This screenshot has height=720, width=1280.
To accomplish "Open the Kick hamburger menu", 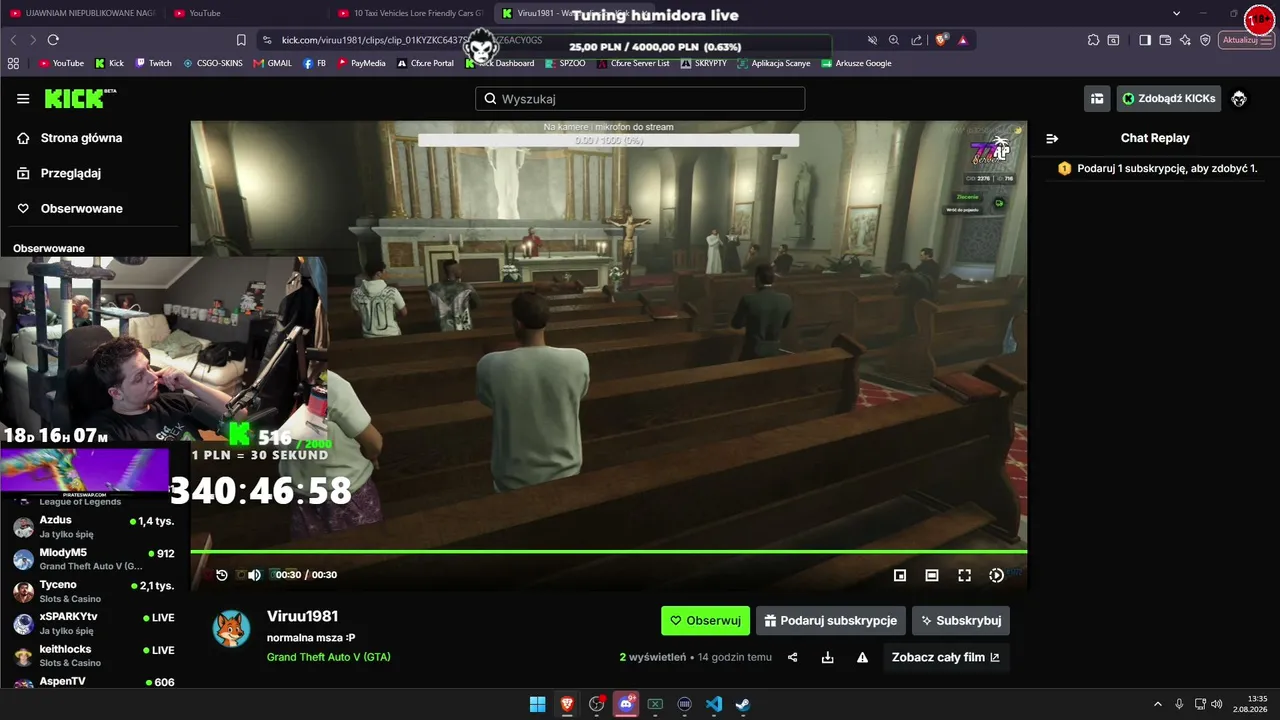I will tap(23, 99).
